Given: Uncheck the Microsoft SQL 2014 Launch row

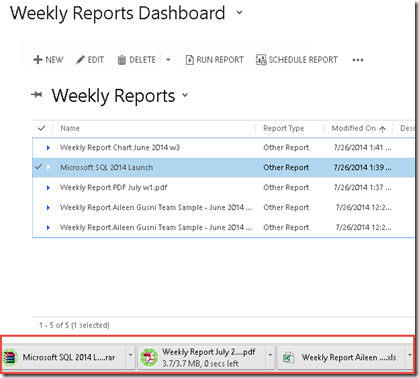Looking at the screenshot, I should click(x=38, y=167).
